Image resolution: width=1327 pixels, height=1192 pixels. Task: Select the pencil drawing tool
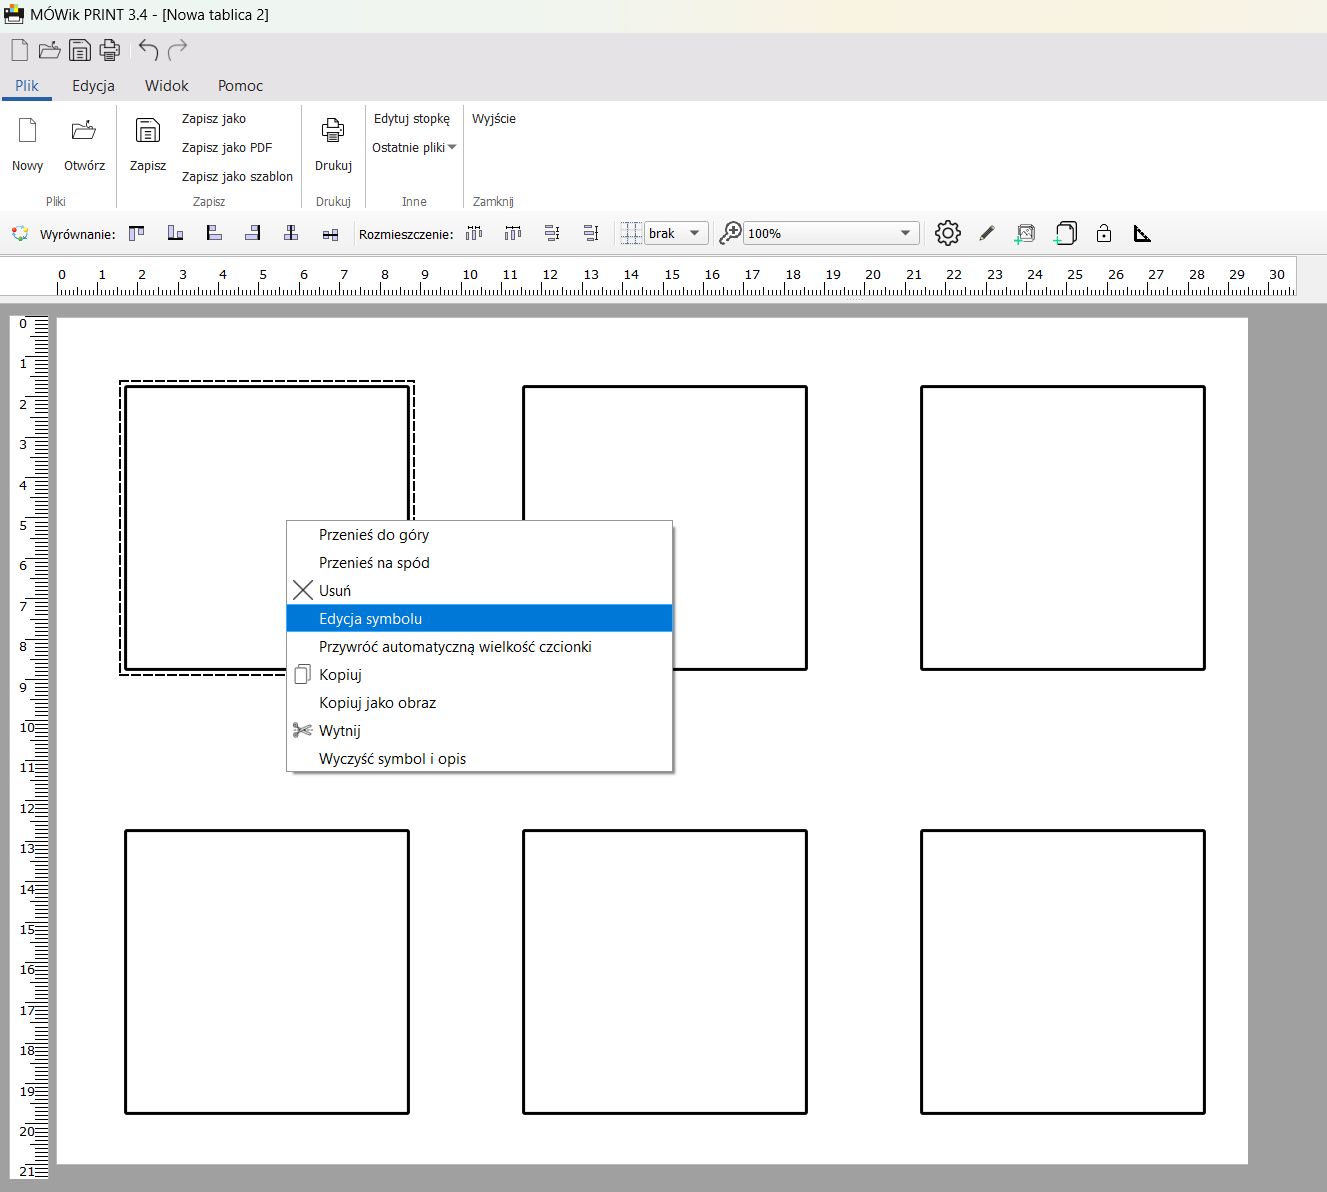(x=987, y=233)
